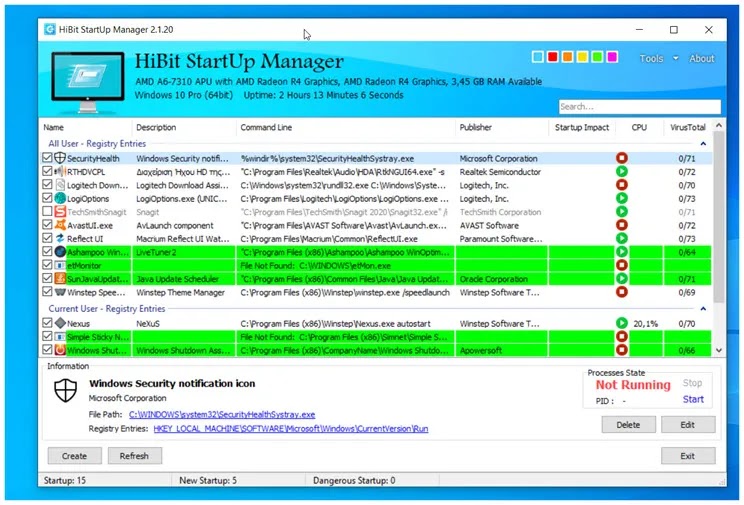Click the Search input field

[639, 106]
